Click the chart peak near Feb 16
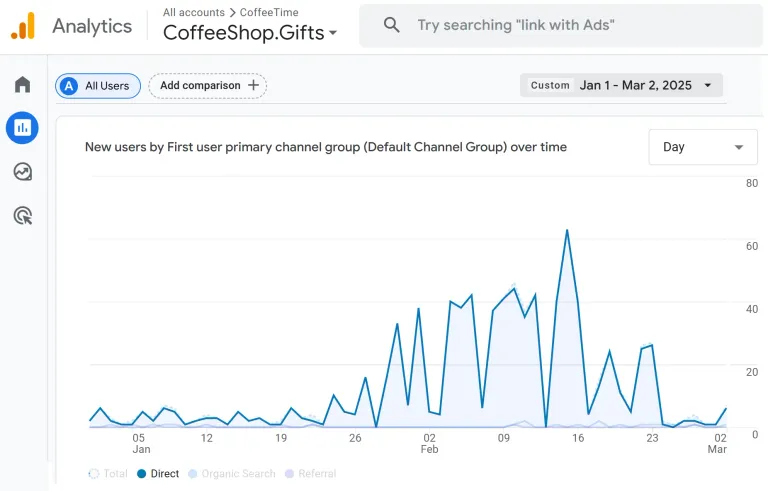The width and height of the screenshot is (768, 491). [x=567, y=230]
